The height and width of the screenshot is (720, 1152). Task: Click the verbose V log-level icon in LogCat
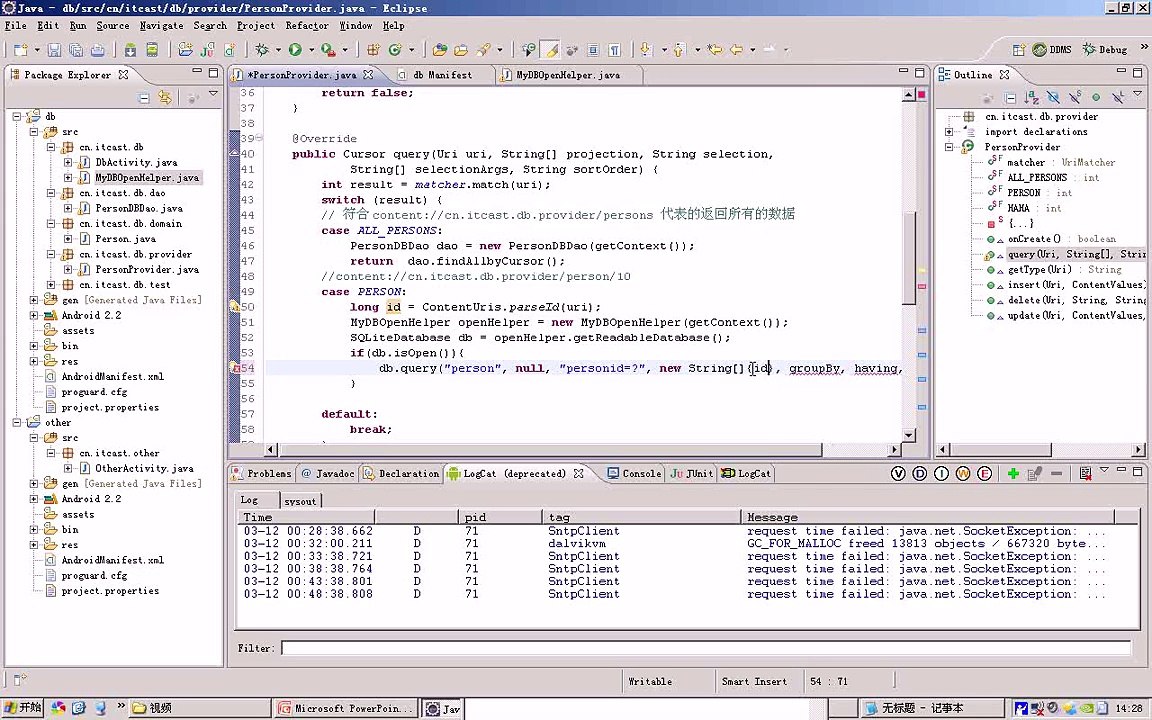tap(898, 474)
